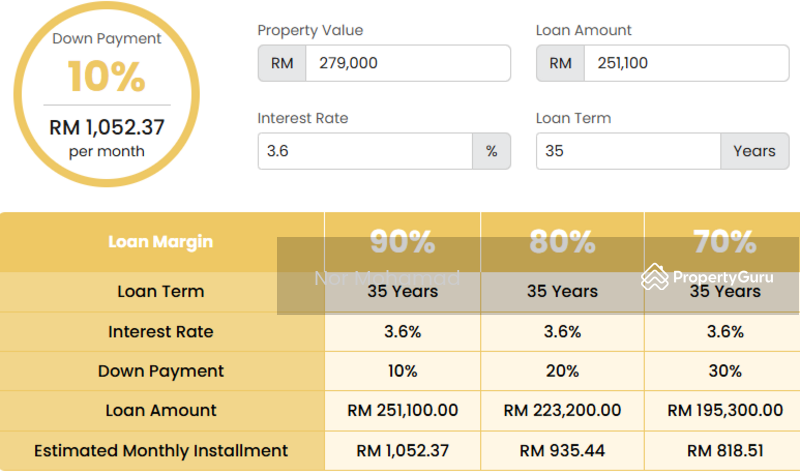Select the 90% loan margin column header
Image resolution: width=800 pixels, height=475 pixels.
point(402,242)
